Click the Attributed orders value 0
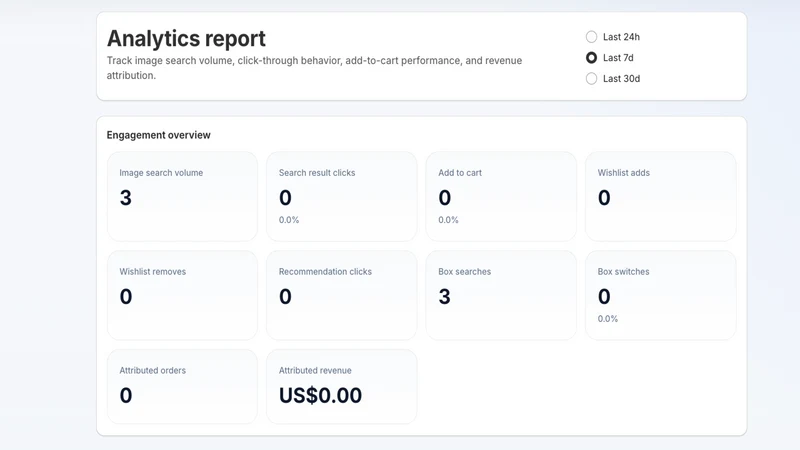Image resolution: width=800 pixels, height=450 pixels. [x=126, y=396]
